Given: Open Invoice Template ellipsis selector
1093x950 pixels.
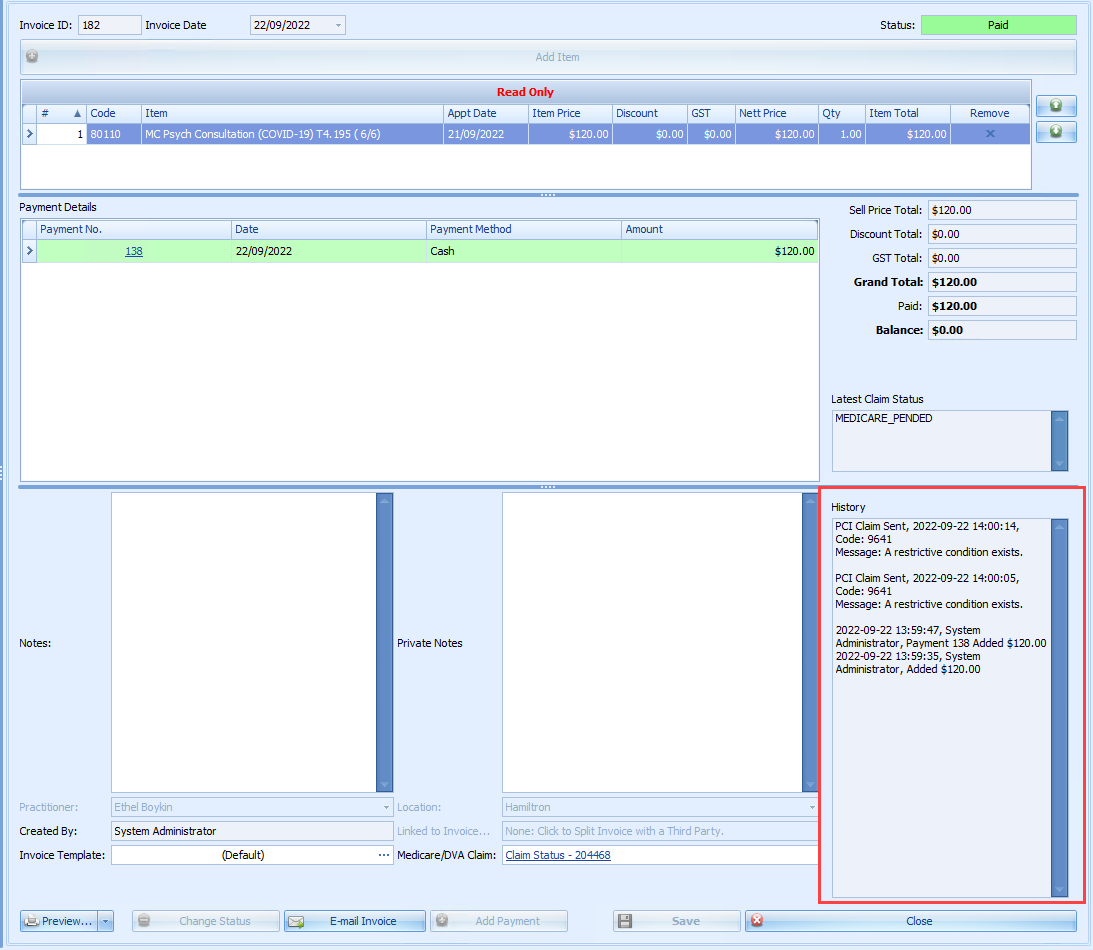Looking at the screenshot, I should click(384, 855).
